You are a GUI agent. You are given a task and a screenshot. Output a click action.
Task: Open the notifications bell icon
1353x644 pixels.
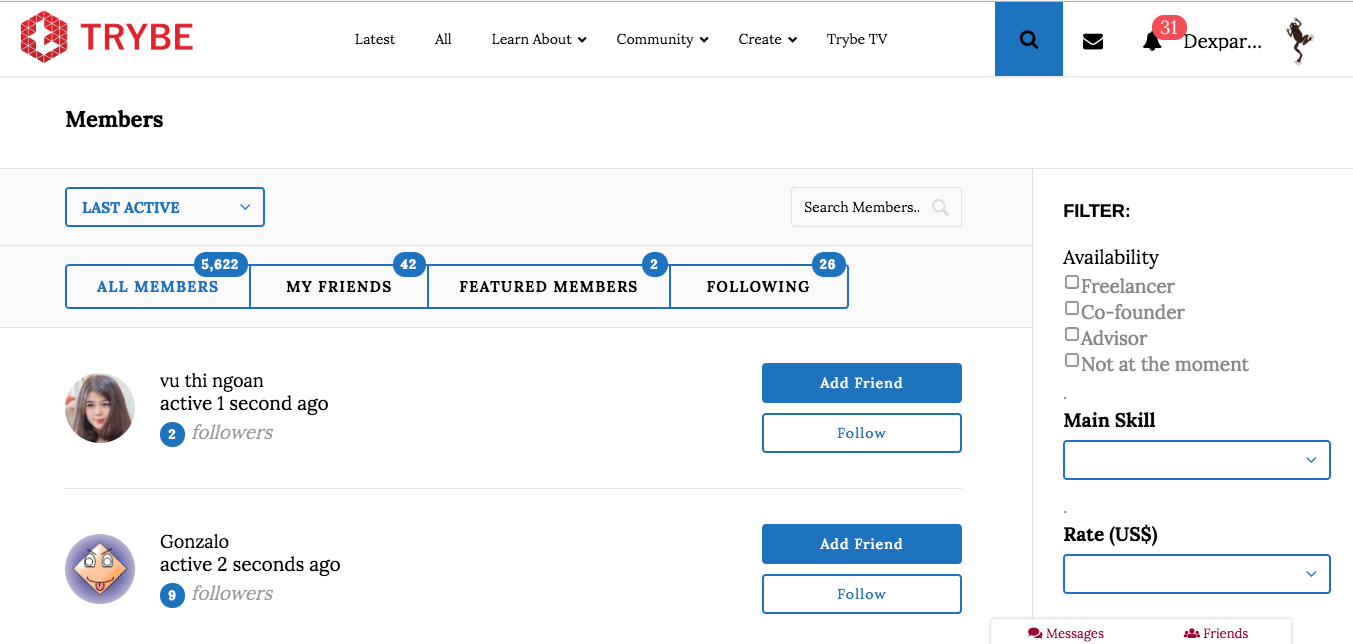pos(1152,41)
